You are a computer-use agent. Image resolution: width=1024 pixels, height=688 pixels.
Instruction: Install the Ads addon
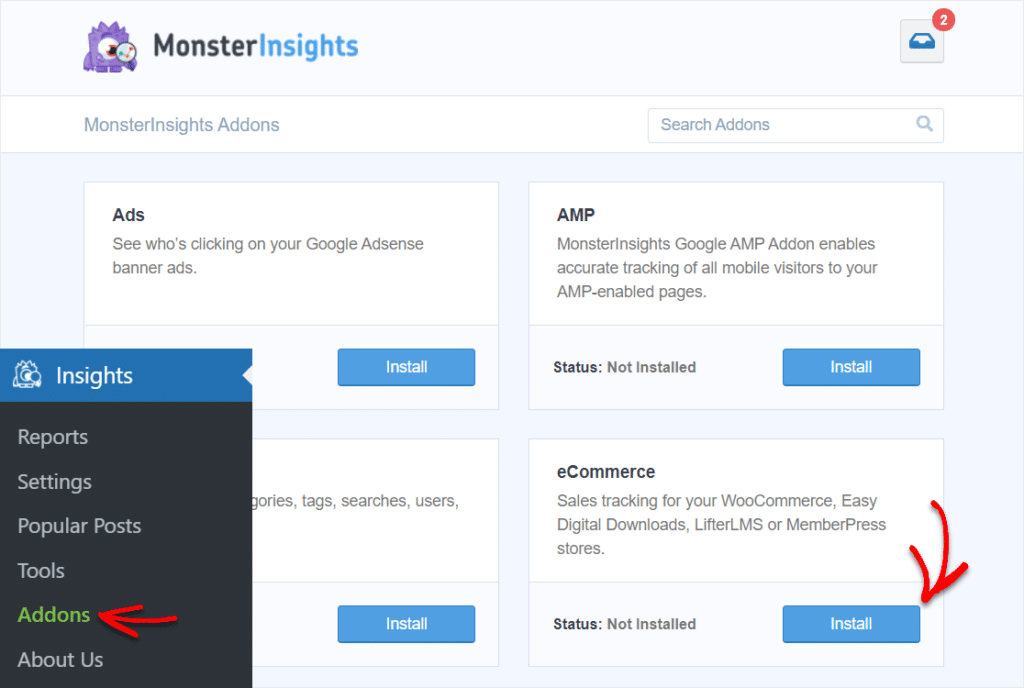coord(406,367)
